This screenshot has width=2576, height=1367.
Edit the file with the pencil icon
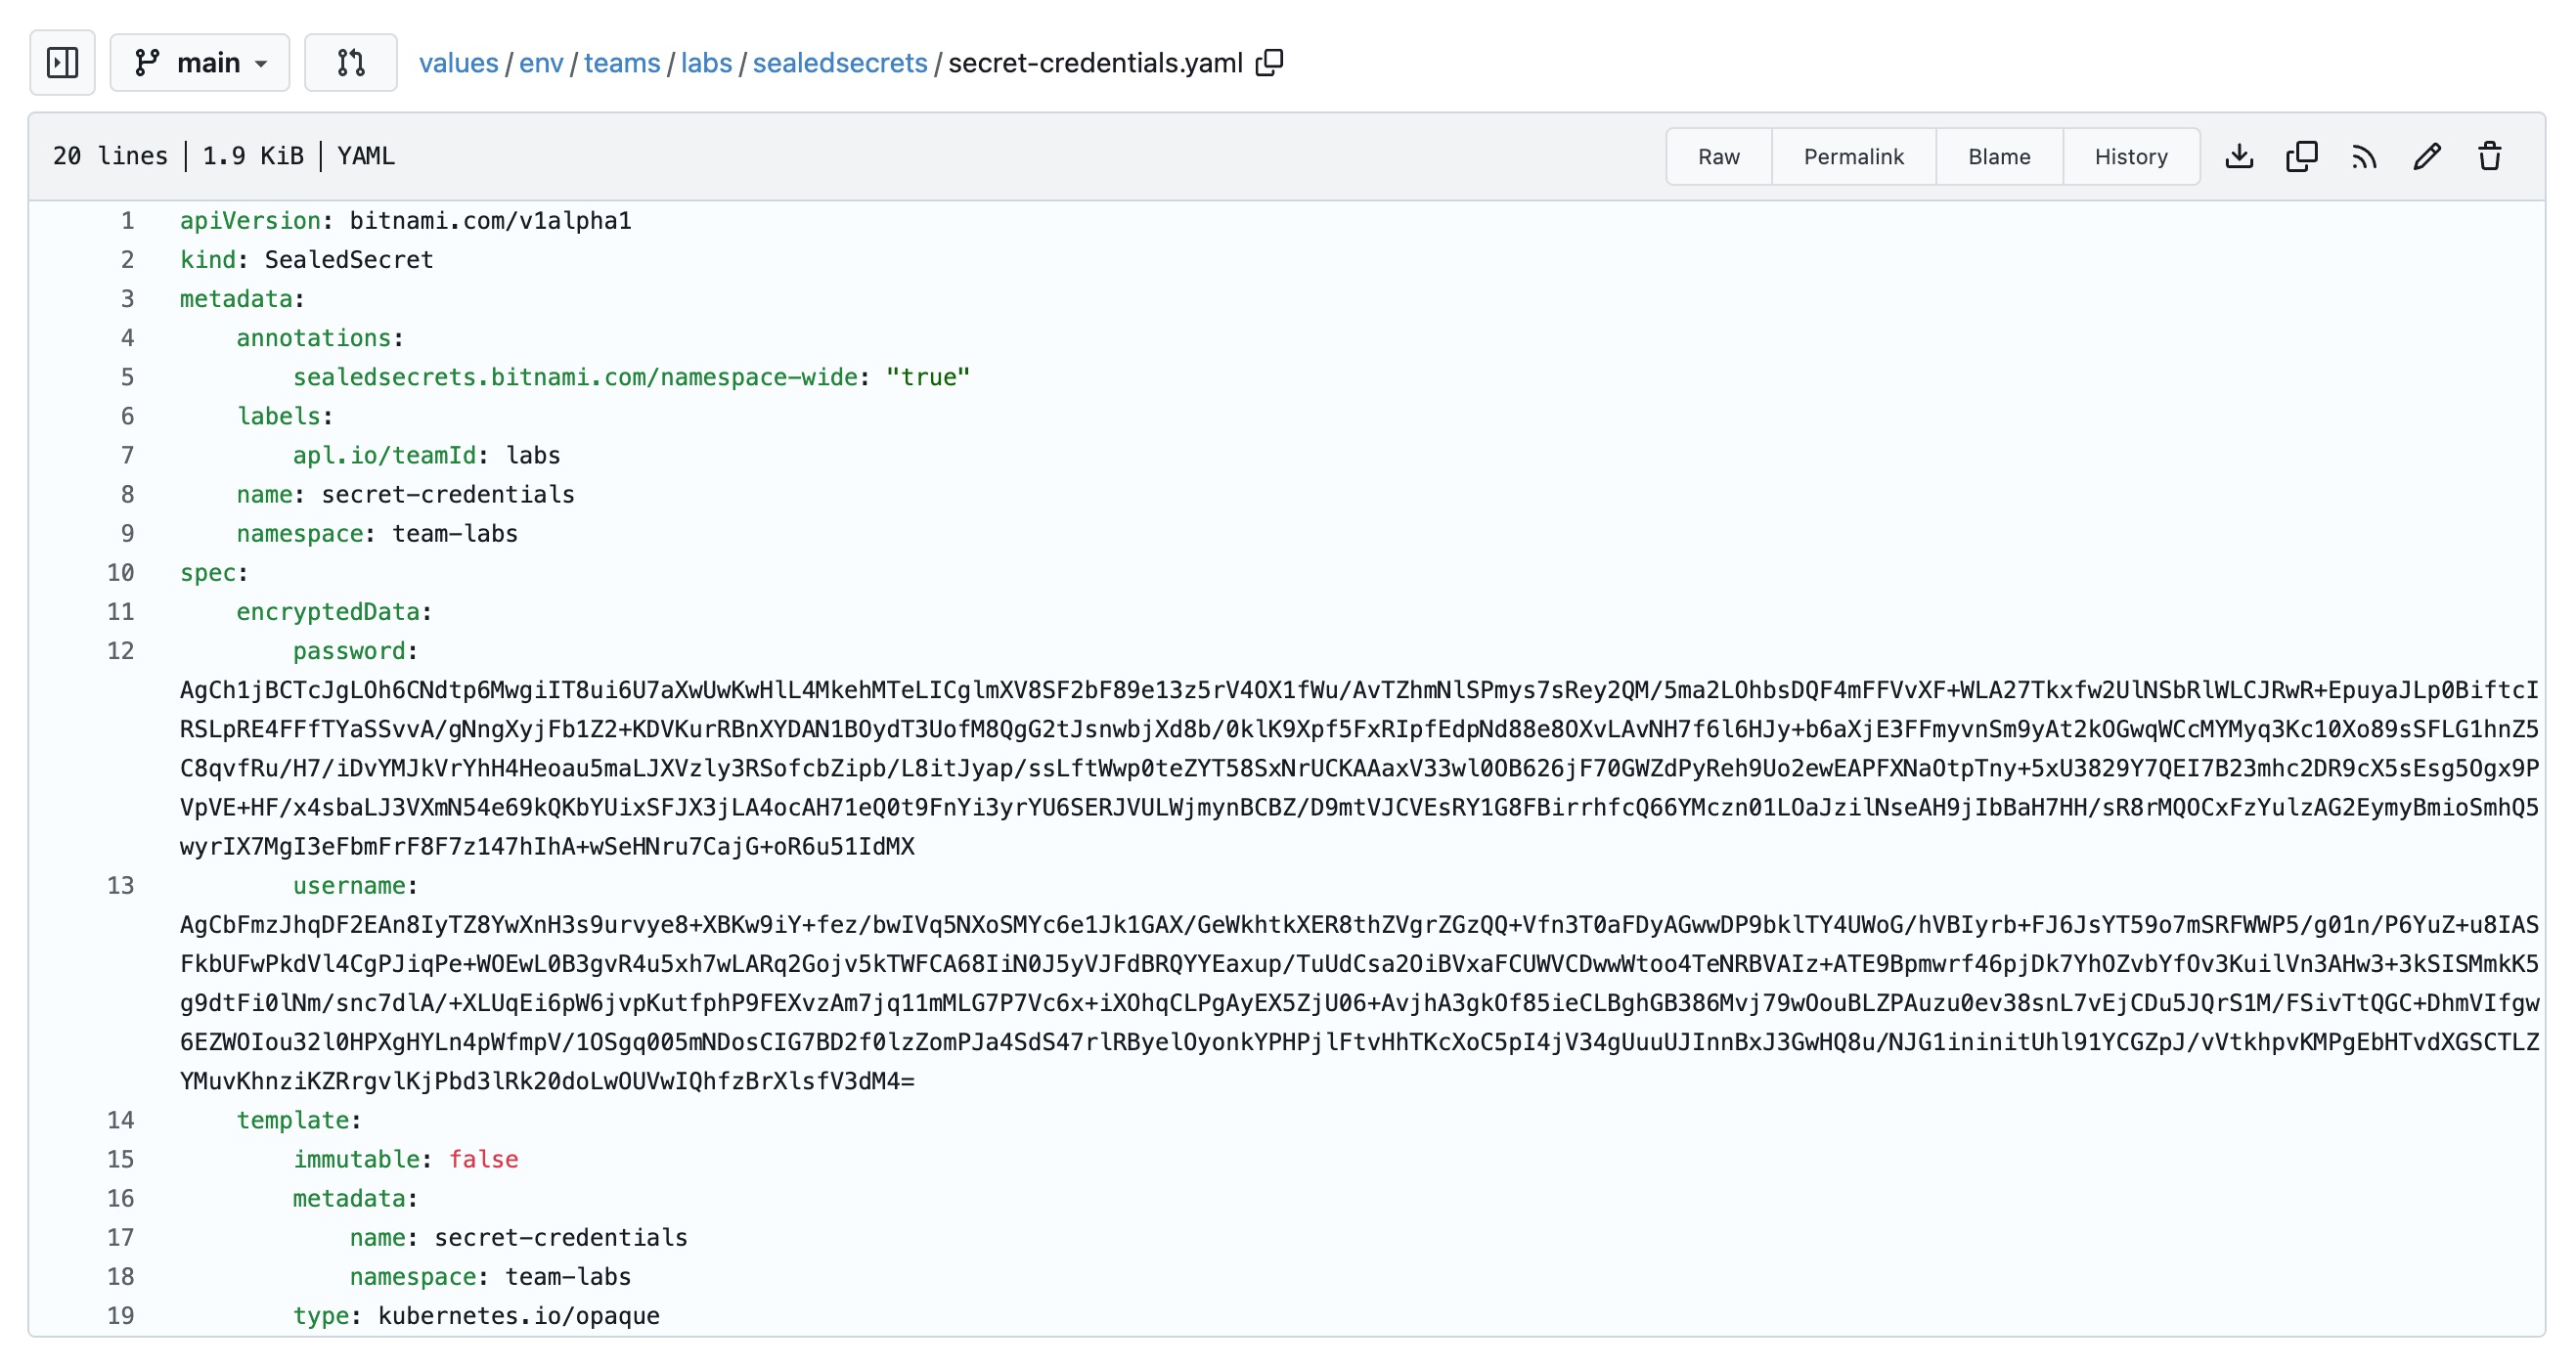[x=2426, y=156]
